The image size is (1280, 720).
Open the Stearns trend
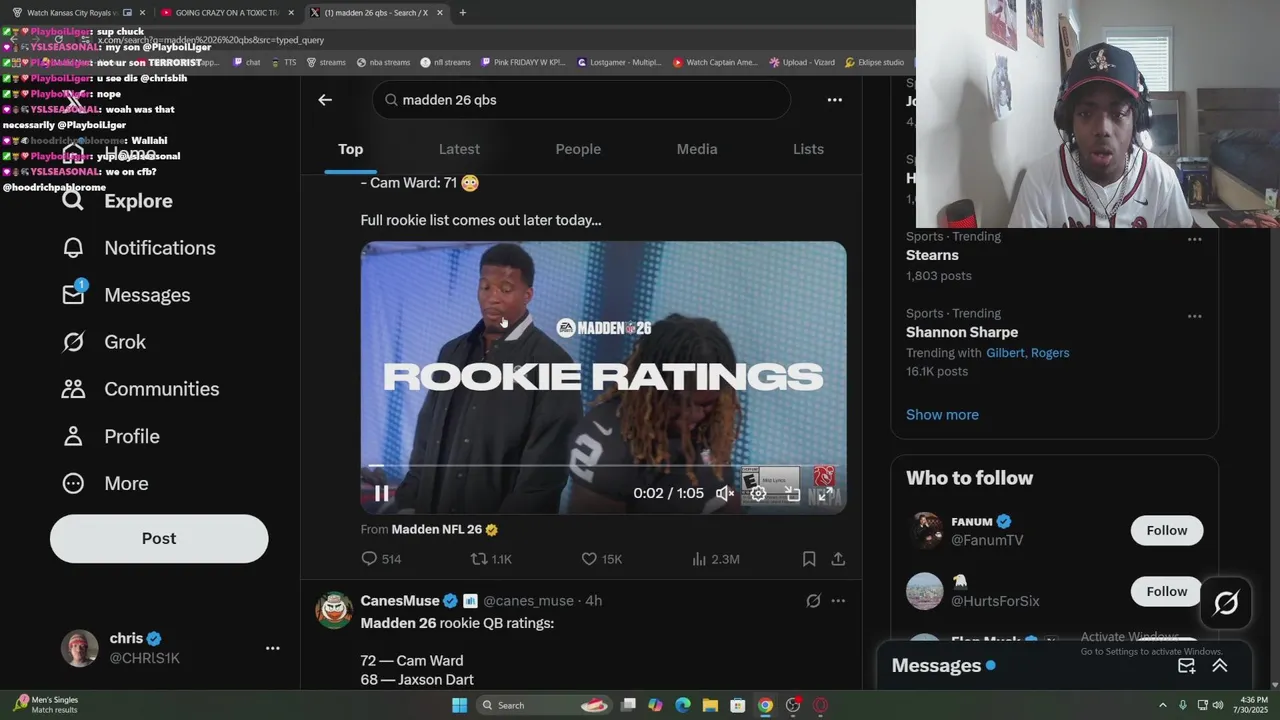pos(932,256)
